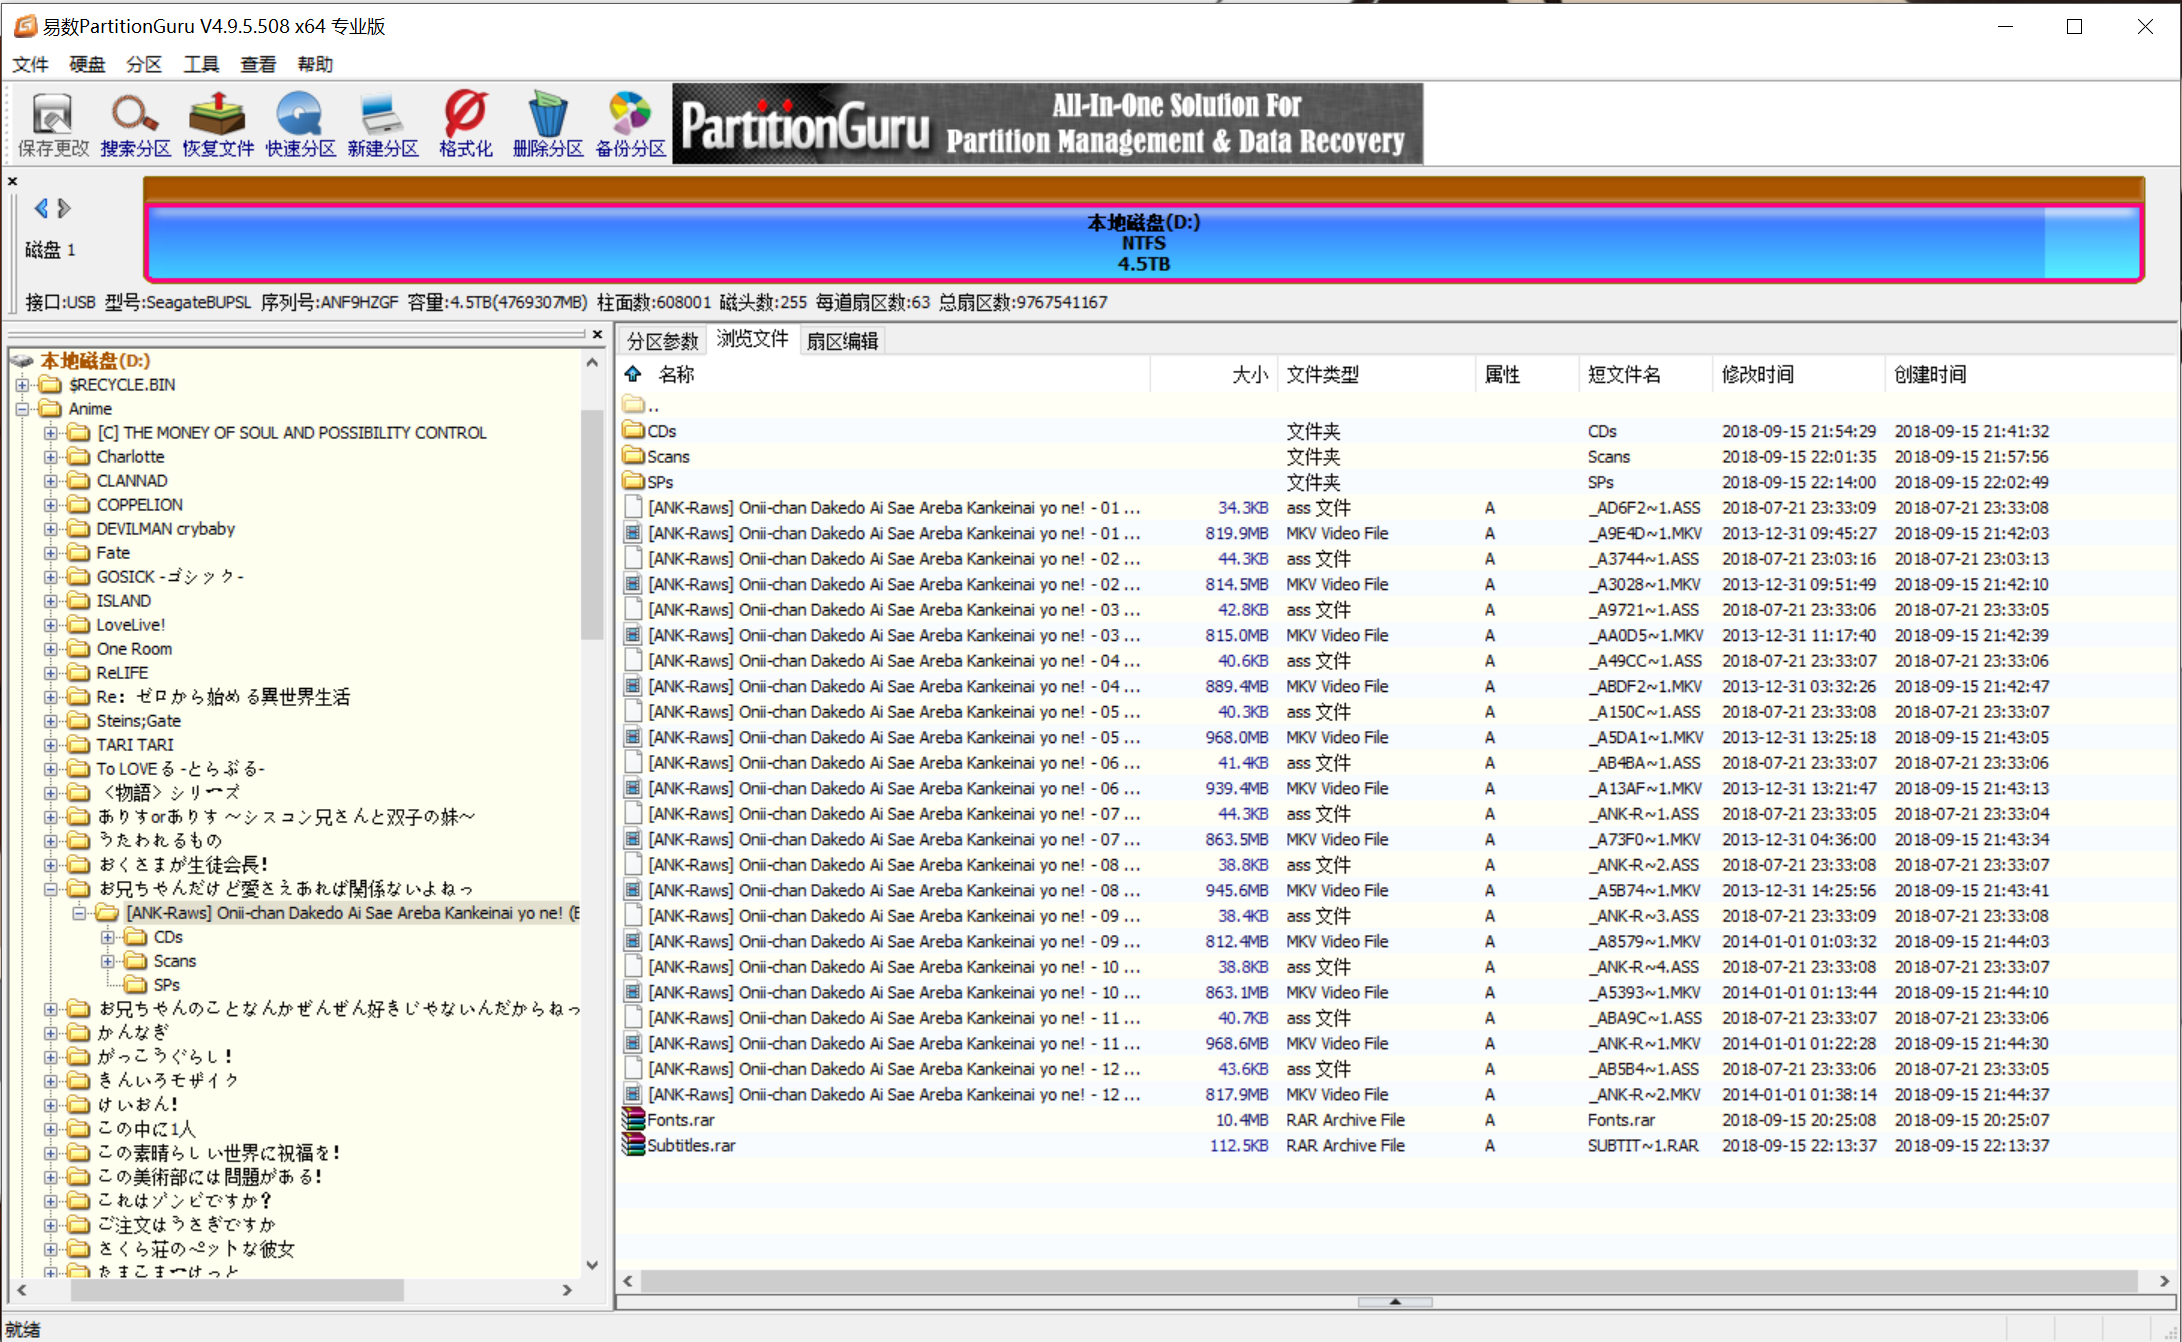Viewport: 2182px width, 1342px height.
Task: Select DEVILMAN crybaby folder in tree
Action: pyautogui.click(x=166, y=529)
